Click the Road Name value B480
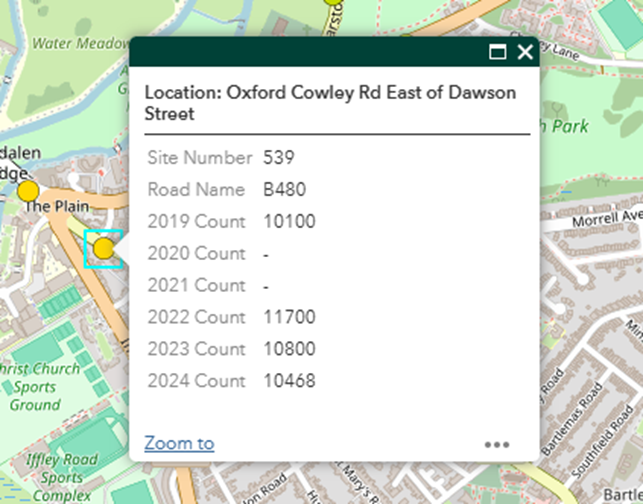 pos(285,190)
